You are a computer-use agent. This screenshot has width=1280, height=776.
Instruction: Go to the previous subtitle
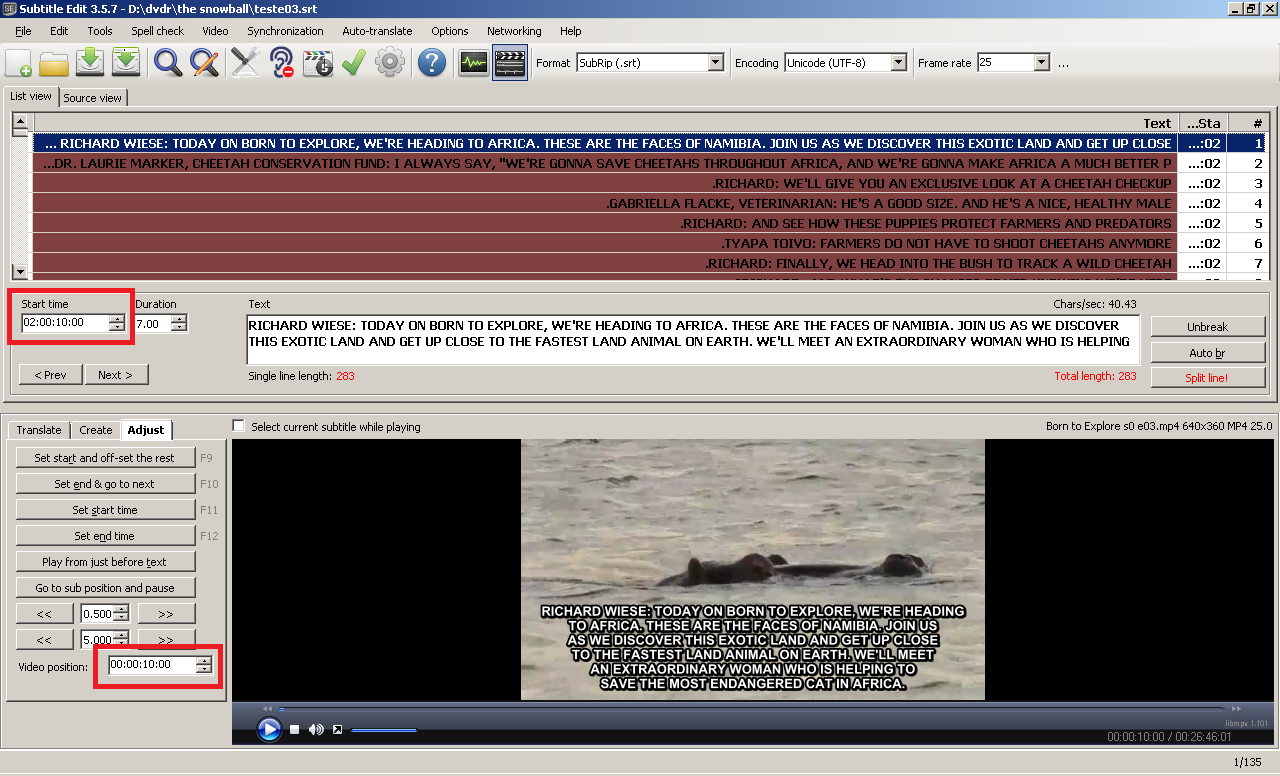[x=50, y=375]
